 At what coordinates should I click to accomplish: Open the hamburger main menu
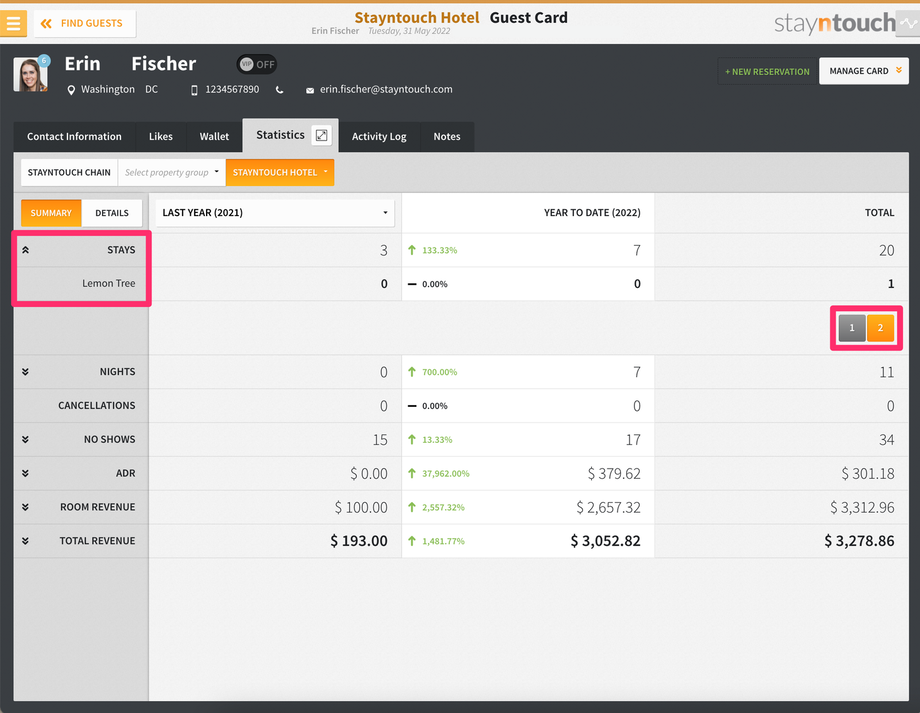pyautogui.click(x=13, y=23)
